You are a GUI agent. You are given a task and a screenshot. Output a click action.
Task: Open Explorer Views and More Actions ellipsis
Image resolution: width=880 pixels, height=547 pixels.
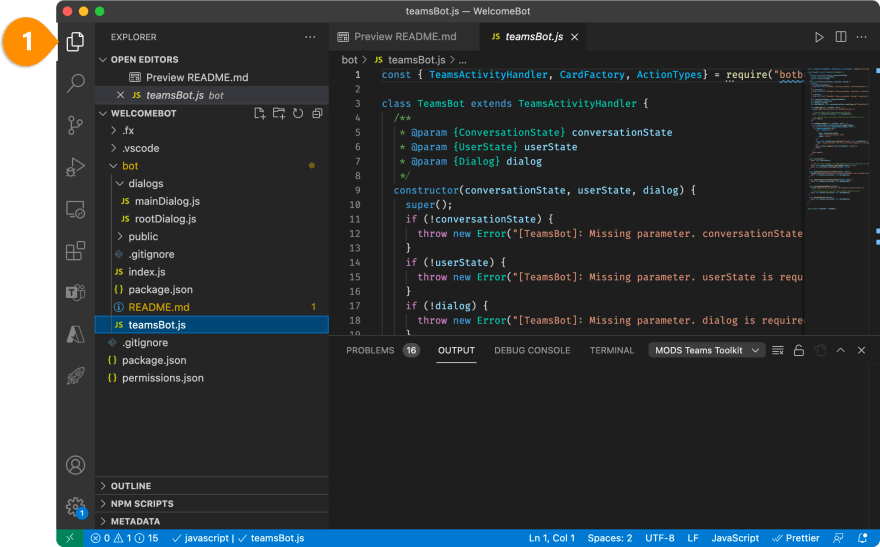tap(310, 37)
